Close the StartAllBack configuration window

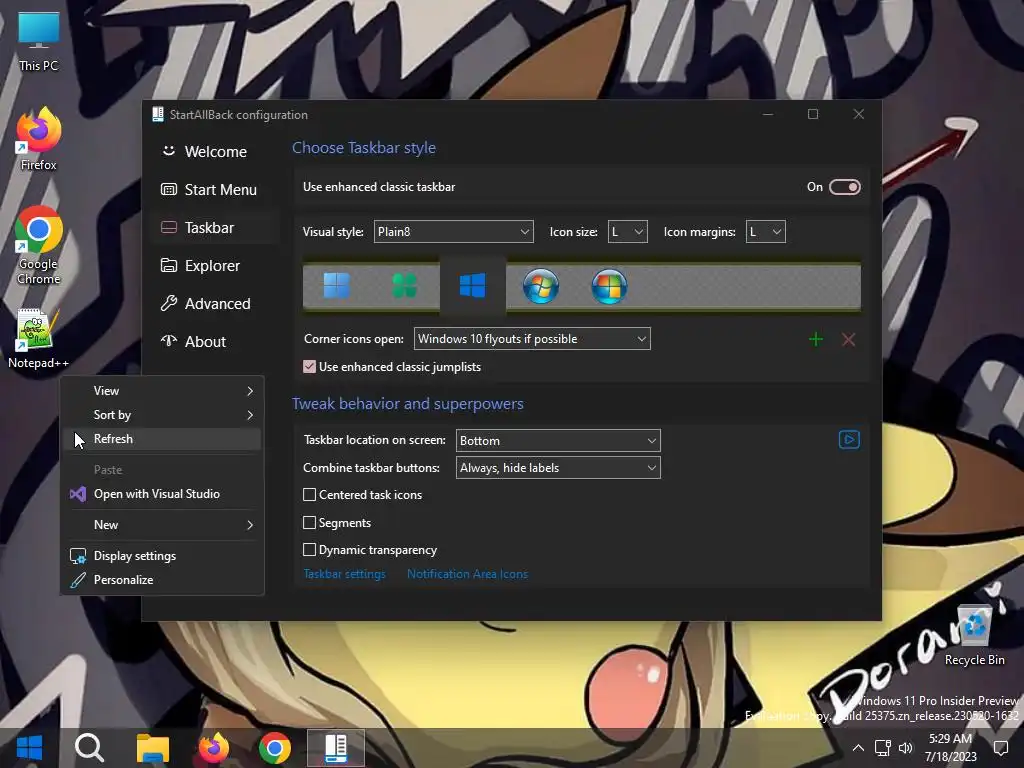[859, 114]
